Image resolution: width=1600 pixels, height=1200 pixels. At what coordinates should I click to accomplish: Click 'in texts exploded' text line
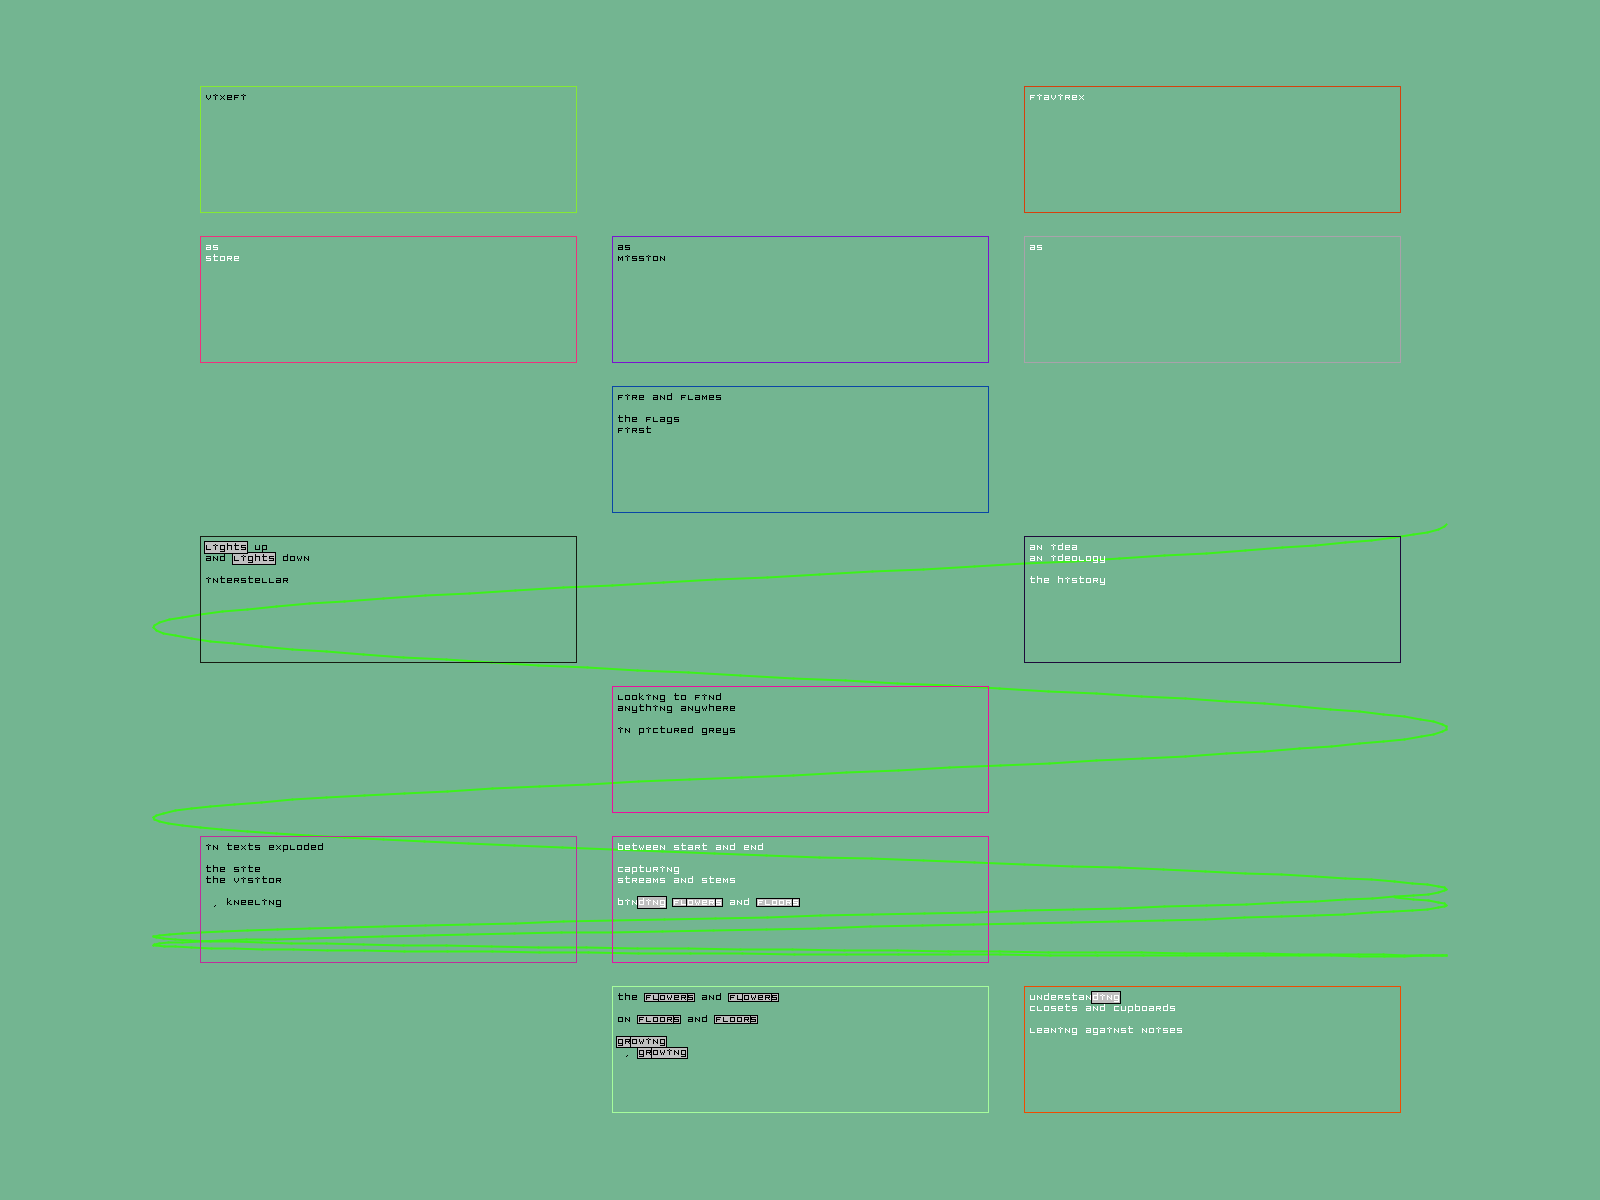264,847
